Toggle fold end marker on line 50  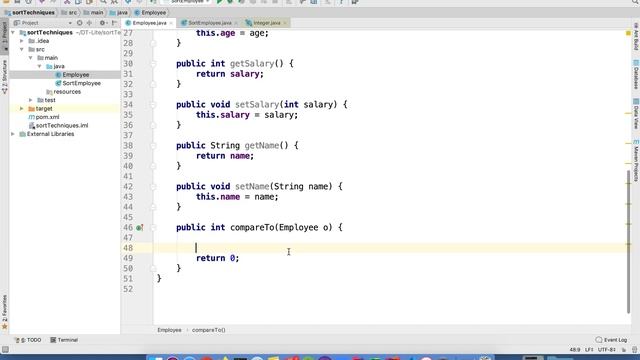point(153,269)
